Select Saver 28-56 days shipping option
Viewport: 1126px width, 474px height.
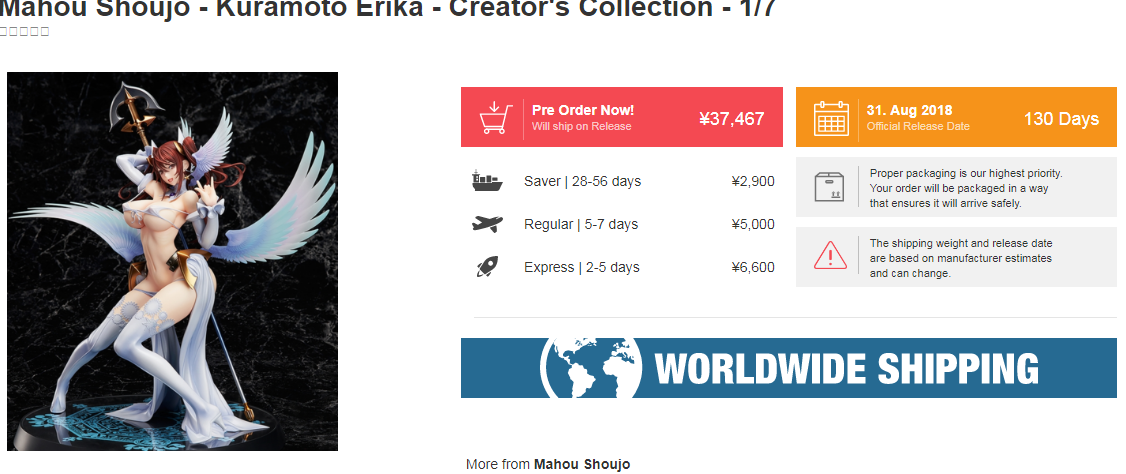623,181
